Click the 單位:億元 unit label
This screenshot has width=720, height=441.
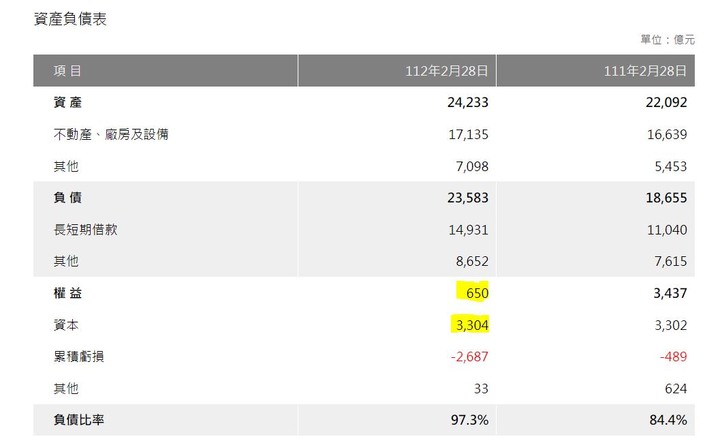(668, 40)
